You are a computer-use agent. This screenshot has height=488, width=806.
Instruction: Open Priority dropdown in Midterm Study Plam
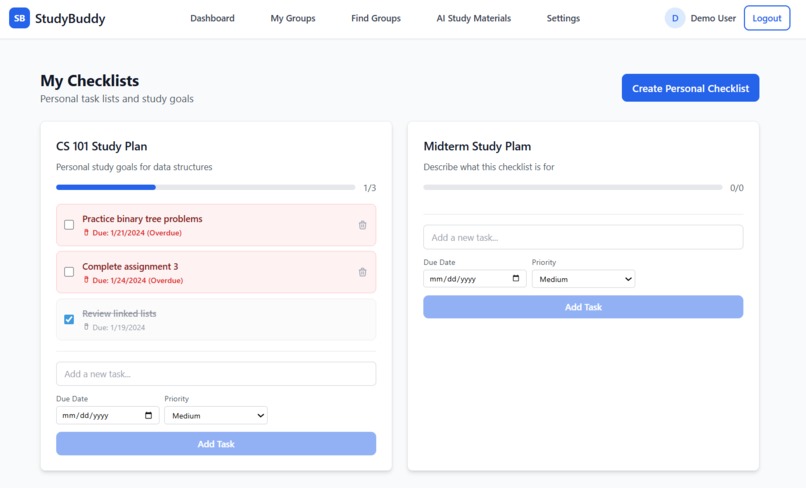click(583, 279)
